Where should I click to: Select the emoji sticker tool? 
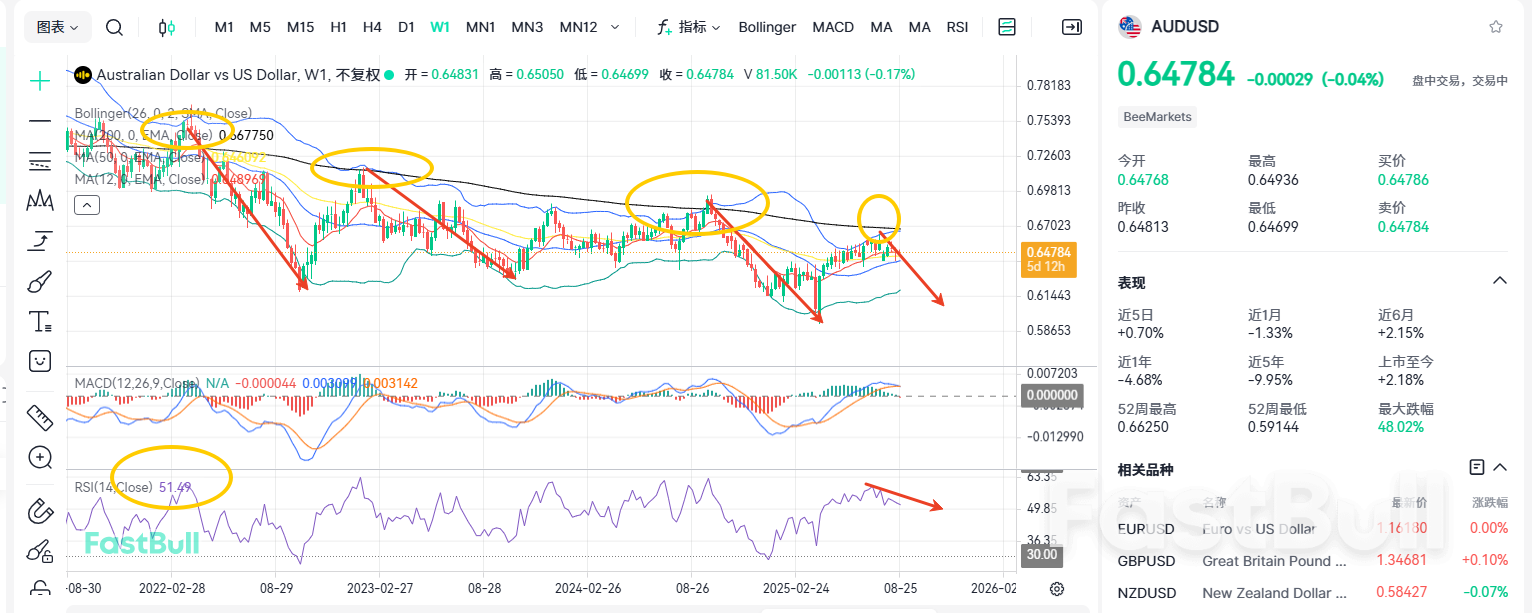39,362
